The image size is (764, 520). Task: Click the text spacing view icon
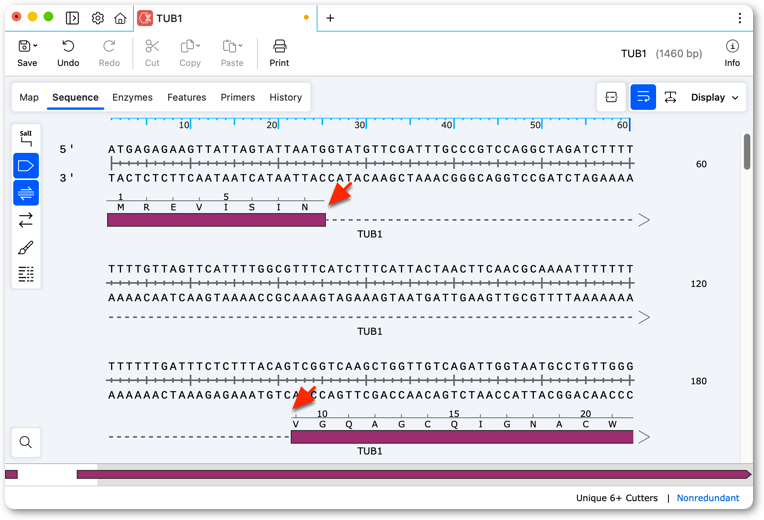click(670, 97)
